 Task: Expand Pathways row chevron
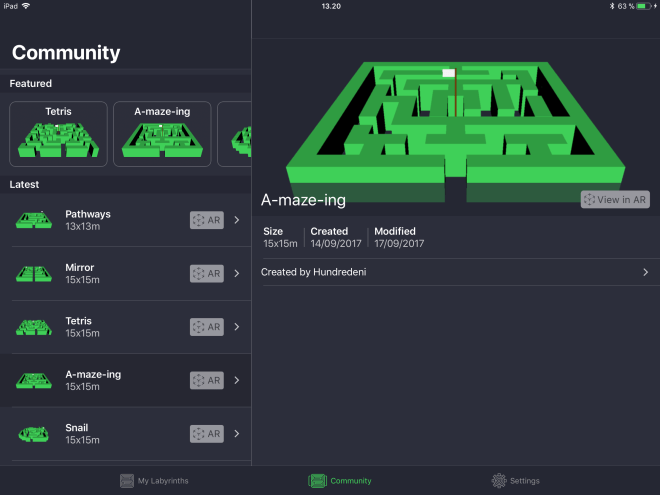coord(237,220)
